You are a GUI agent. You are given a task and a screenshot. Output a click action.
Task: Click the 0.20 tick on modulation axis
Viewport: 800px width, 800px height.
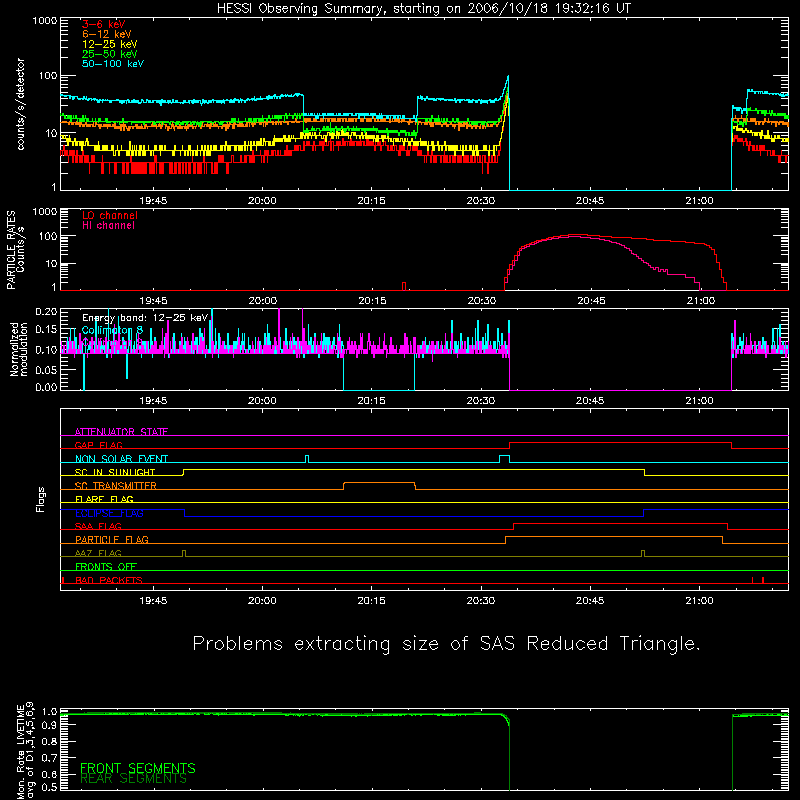46,312
